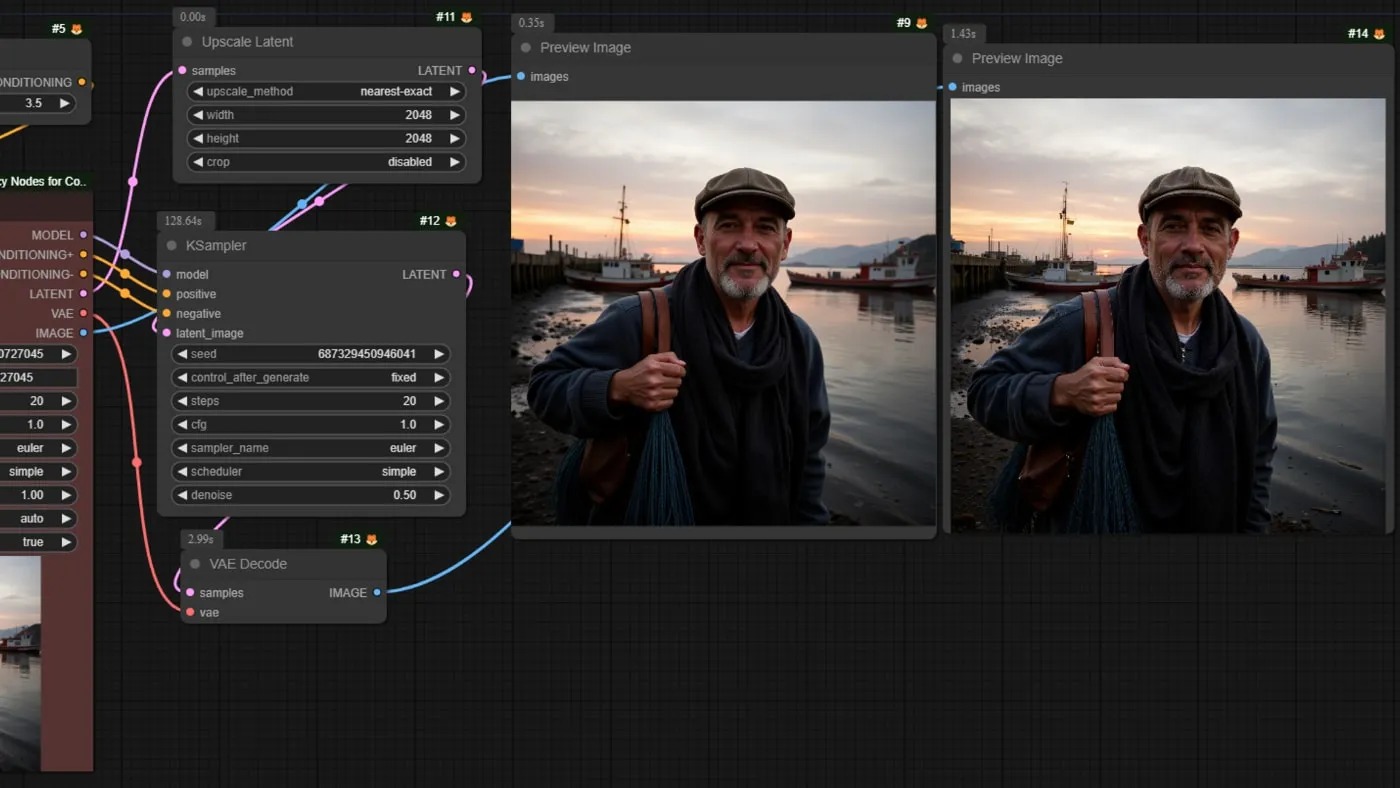Open the sampler_name dropdown in KSampler
Image resolution: width=1400 pixels, height=788 pixels.
click(x=310, y=448)
